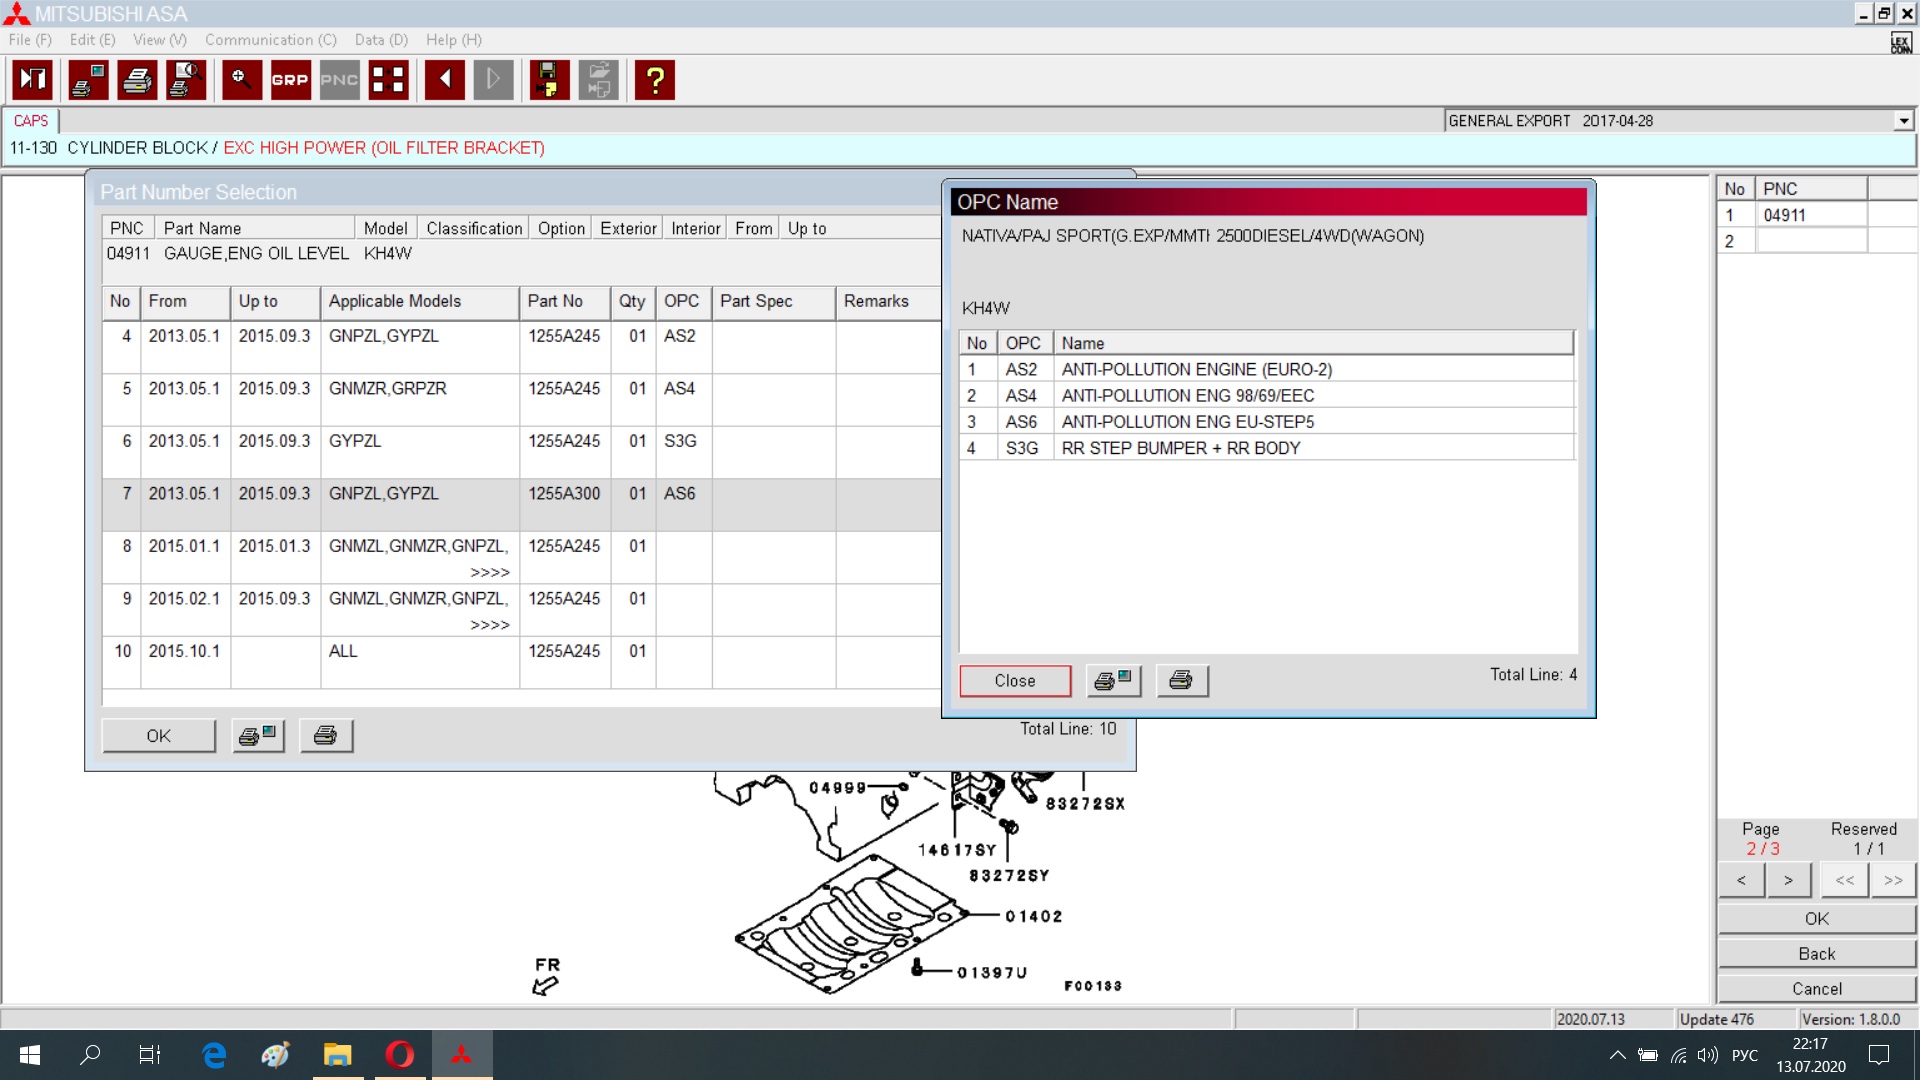Click the yellow question mark help icon
The height and width of the screenshot is (1080, 1920).
(x=655, y=80)
